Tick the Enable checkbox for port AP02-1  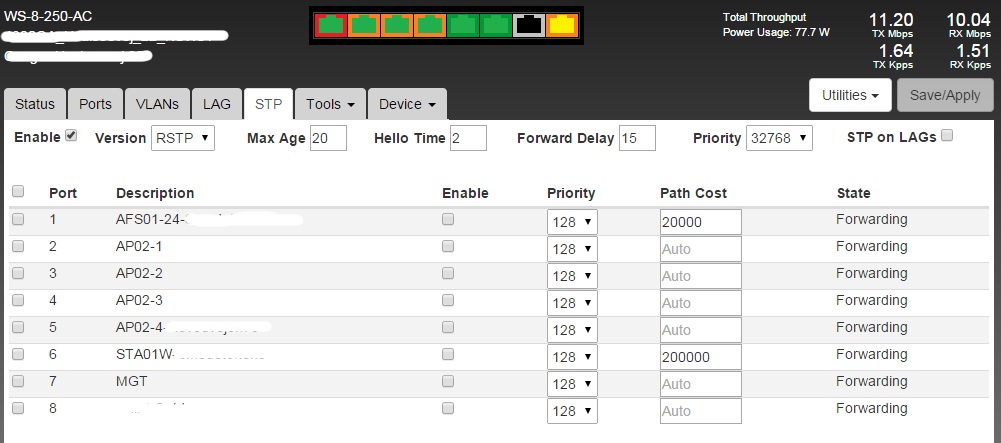coord(448,246)
